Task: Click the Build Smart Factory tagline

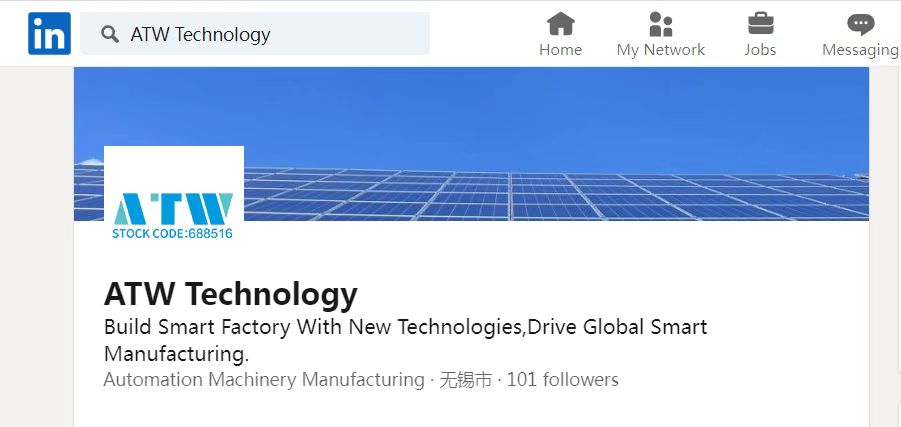Action: (x=405, y=340)
